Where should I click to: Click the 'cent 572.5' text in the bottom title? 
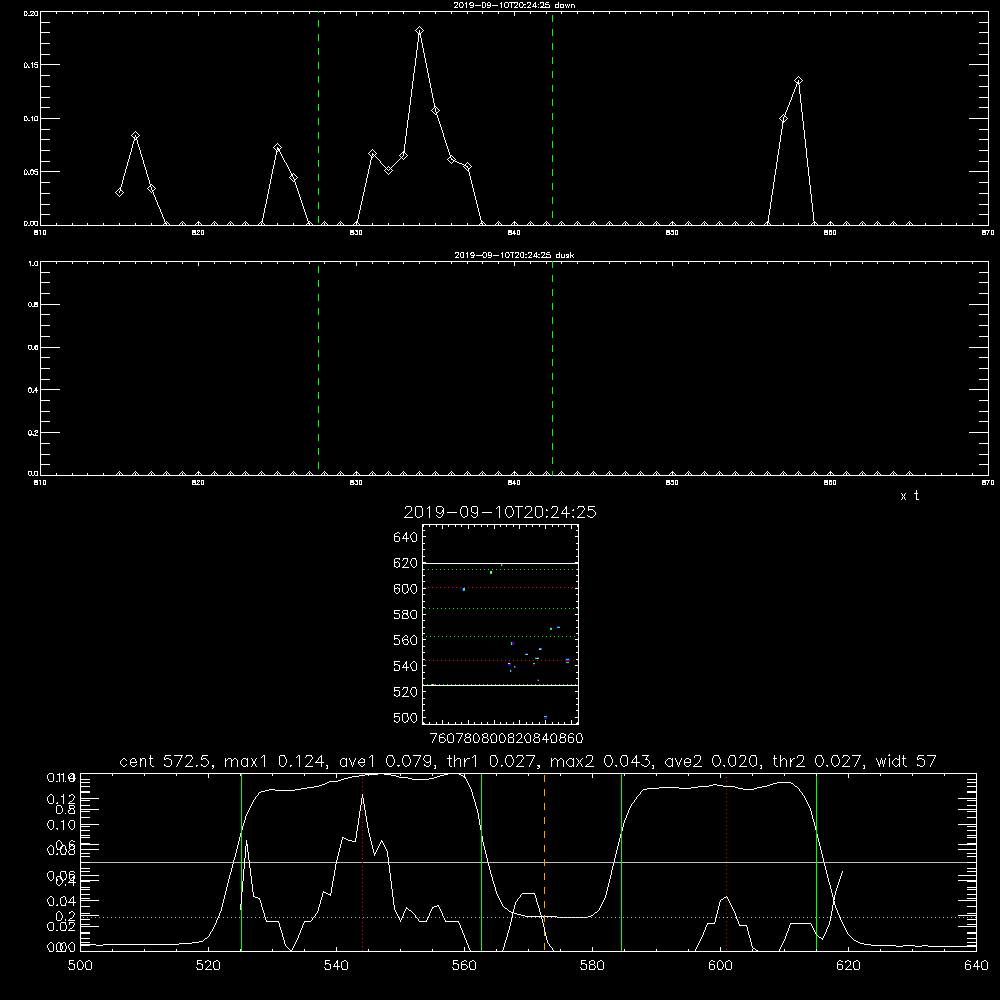pyautogui.click(x=166, y=761)
